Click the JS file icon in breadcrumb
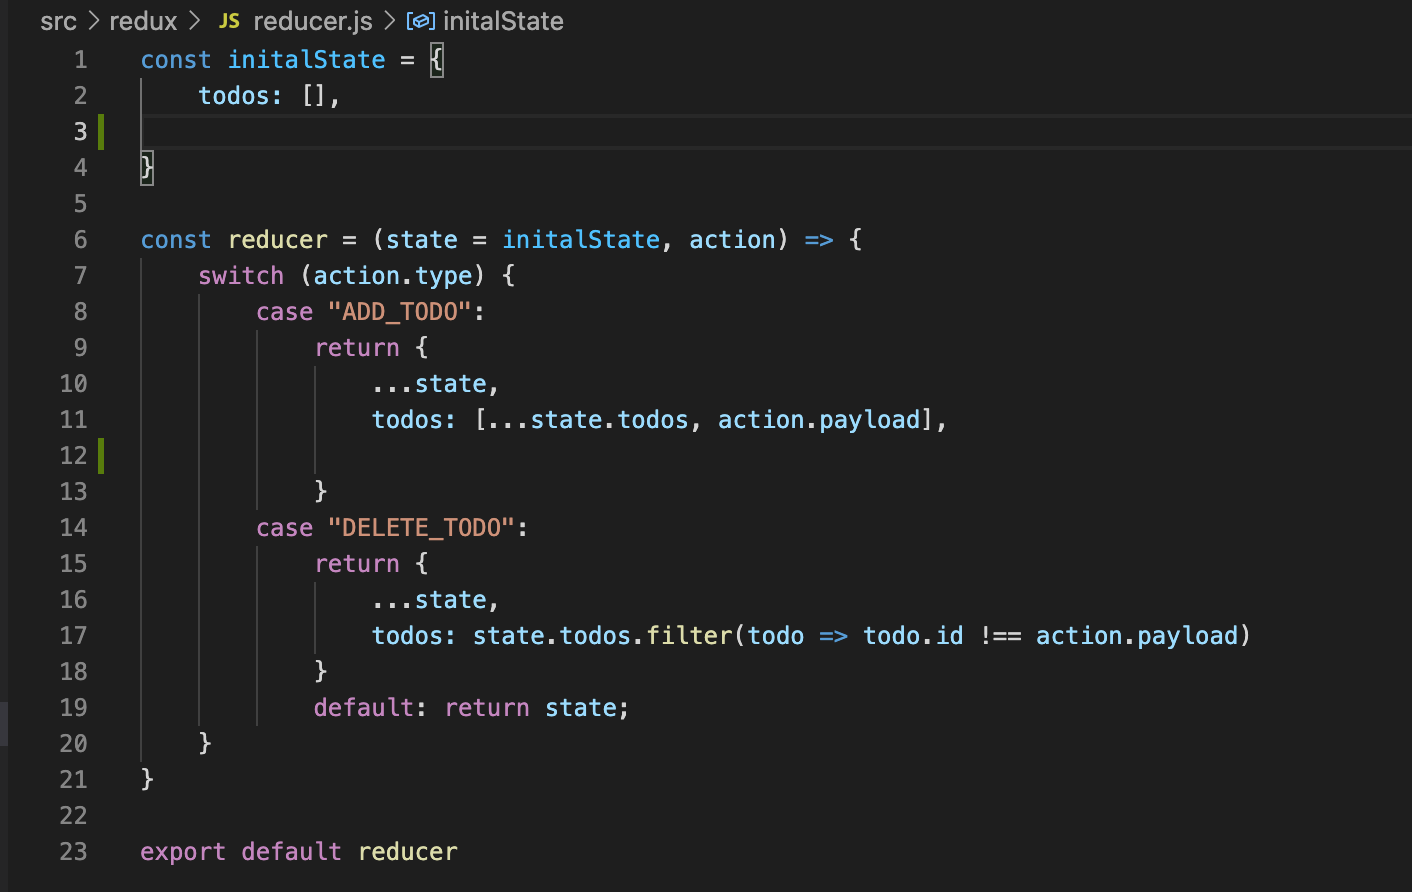The width and height of the screenshot is (1412, 892). click(x=229, y=21)
